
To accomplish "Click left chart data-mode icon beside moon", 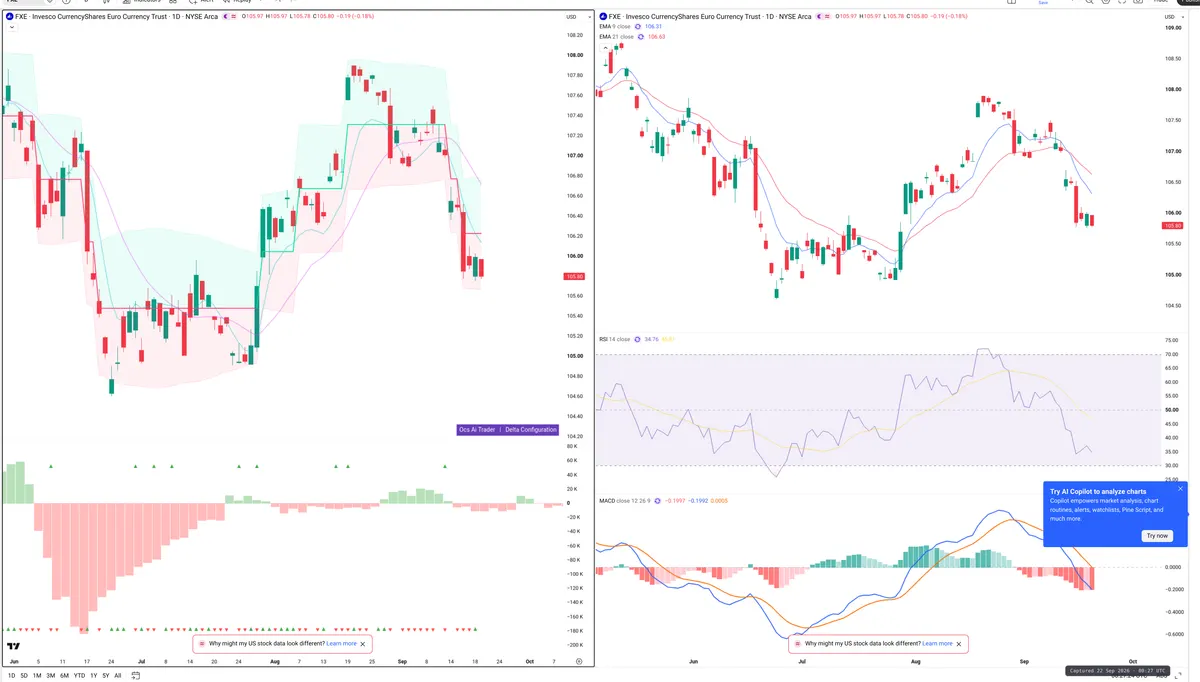I will 234,17.
